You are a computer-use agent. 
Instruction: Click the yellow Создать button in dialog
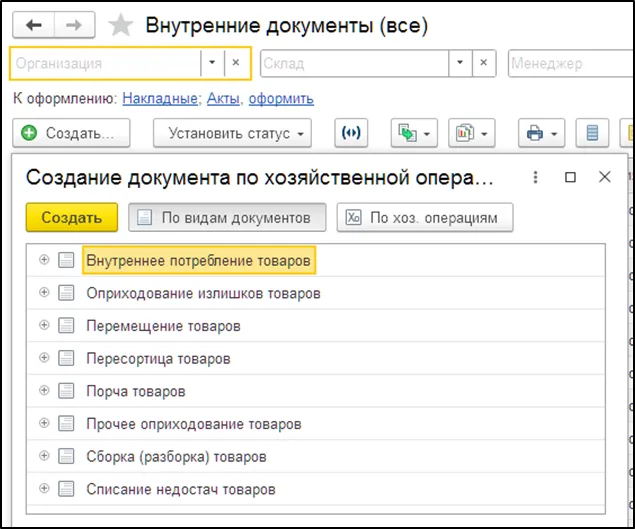click(72, 218)
